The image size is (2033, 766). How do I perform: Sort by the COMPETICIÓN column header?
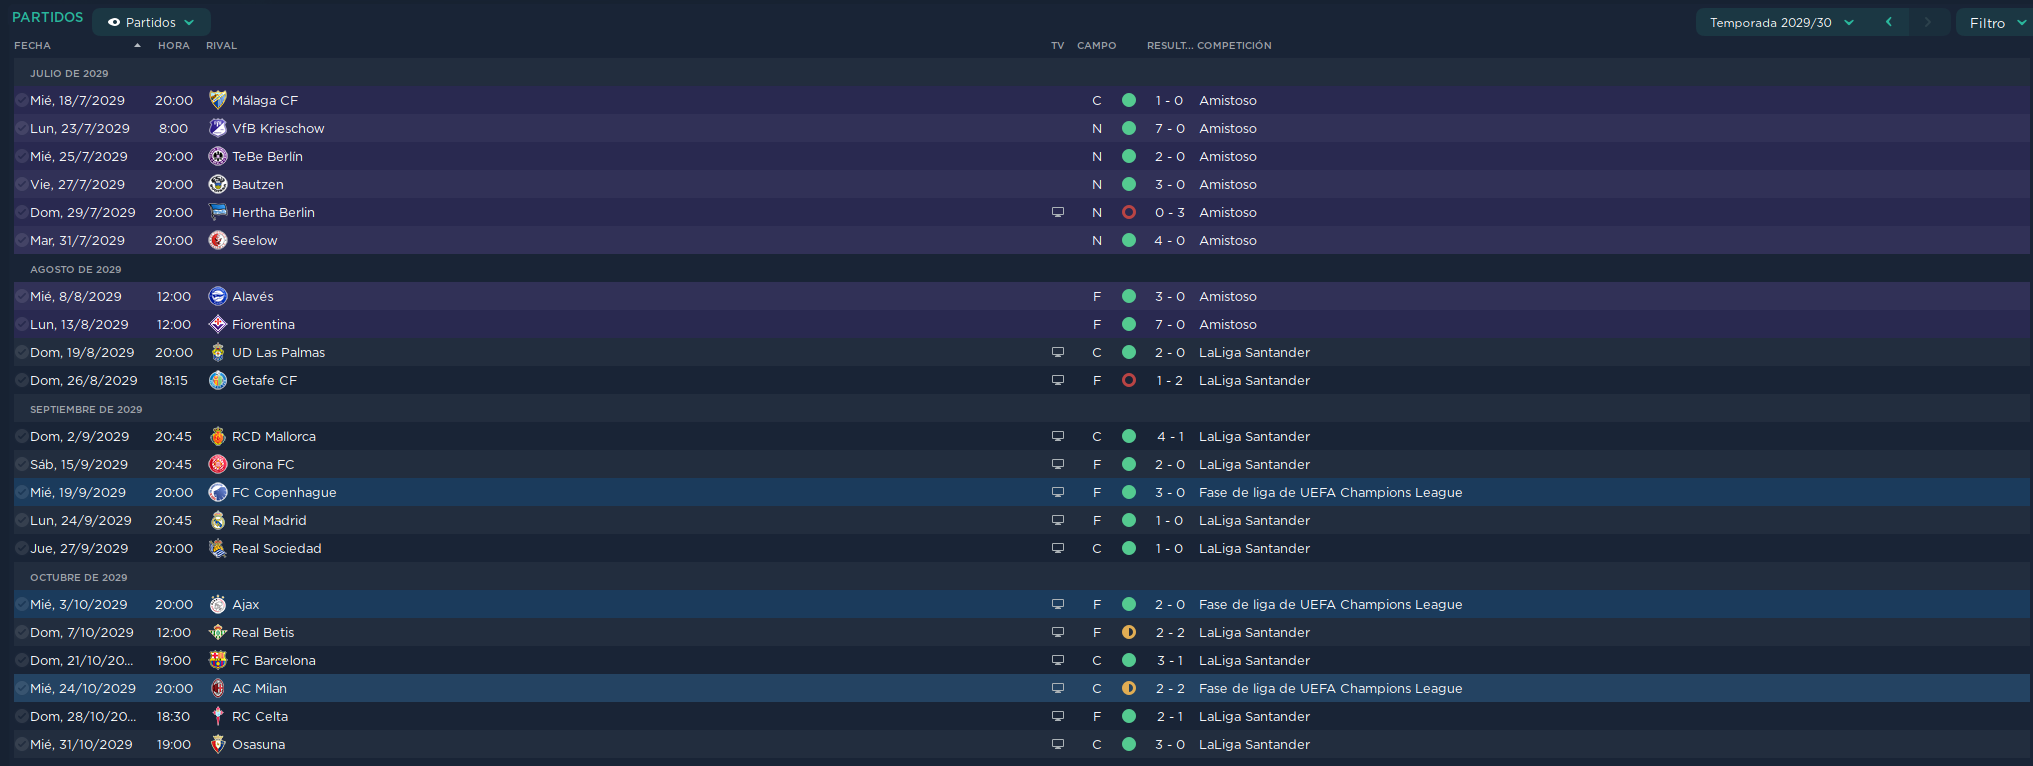tap(1234, 45)
